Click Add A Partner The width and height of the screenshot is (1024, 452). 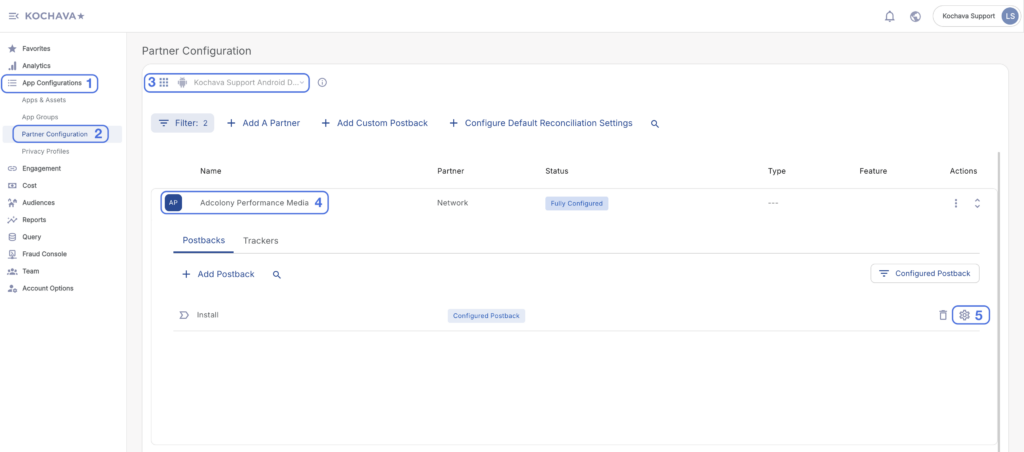[x=263, y=123]
